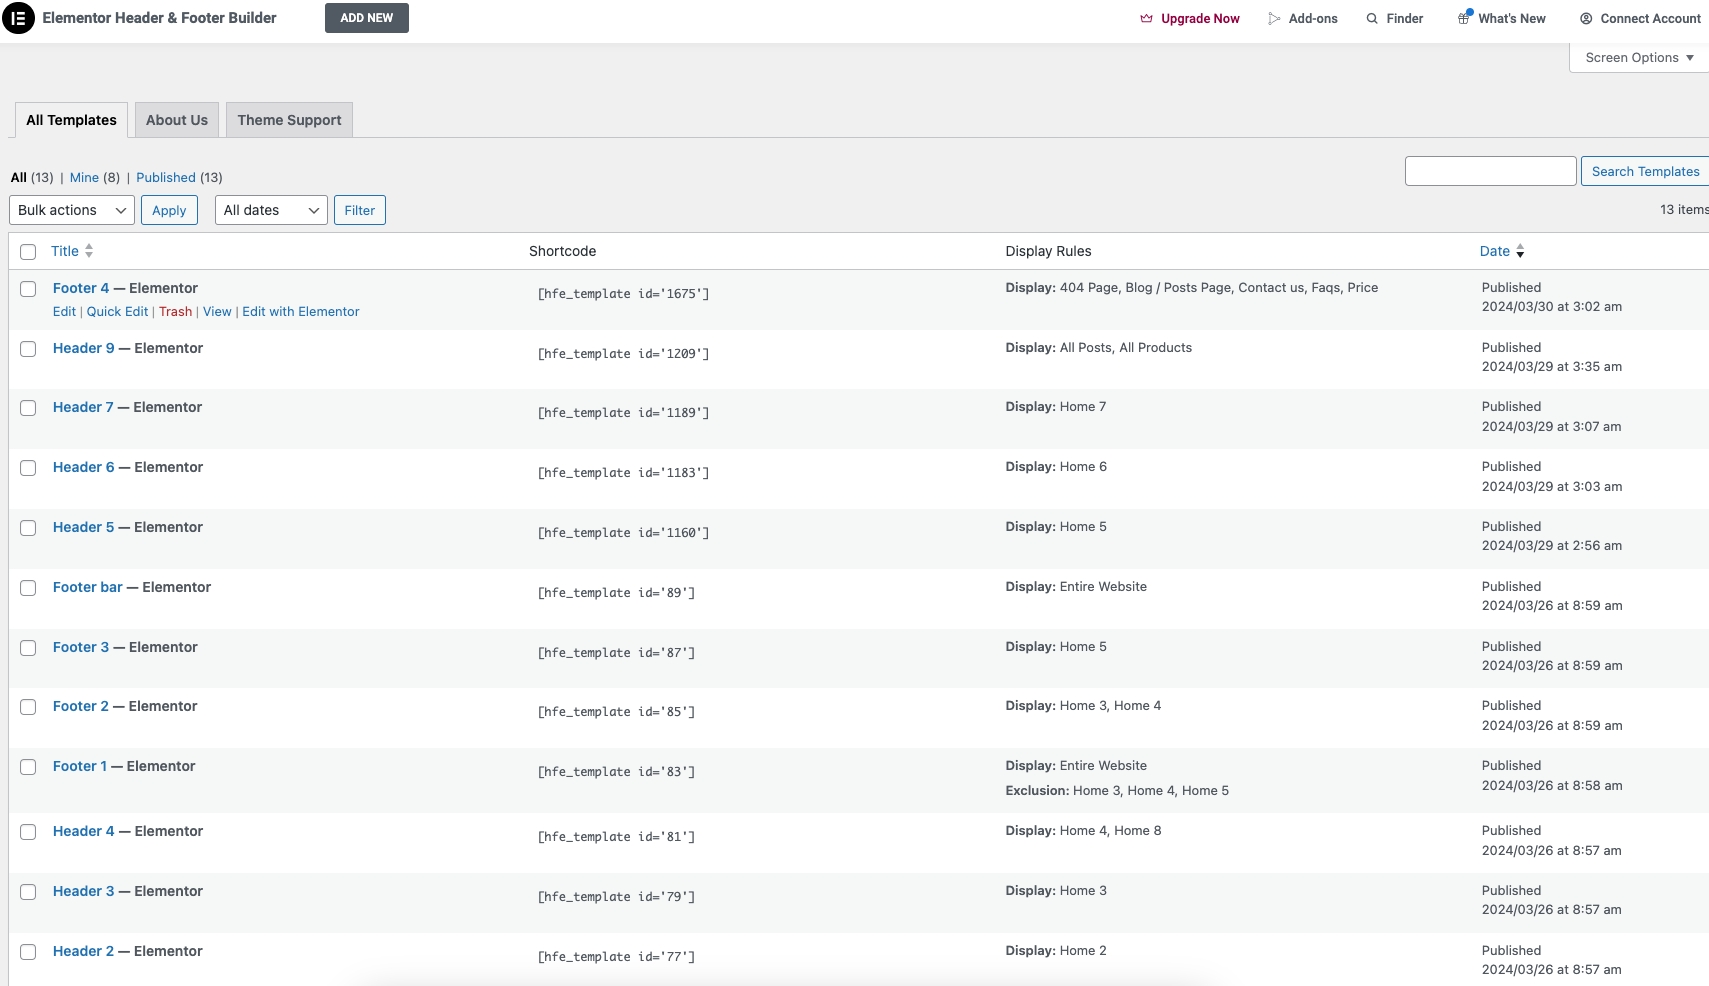
Task: Open Add-ons via its arrow icon
Action: 1274,19
